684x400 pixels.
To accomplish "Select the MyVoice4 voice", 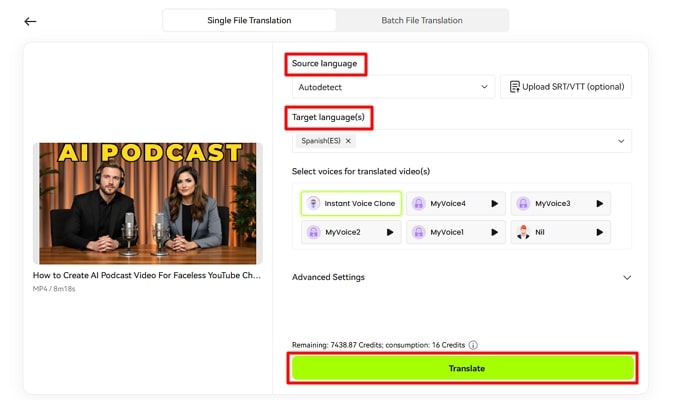I will [456, 203].
